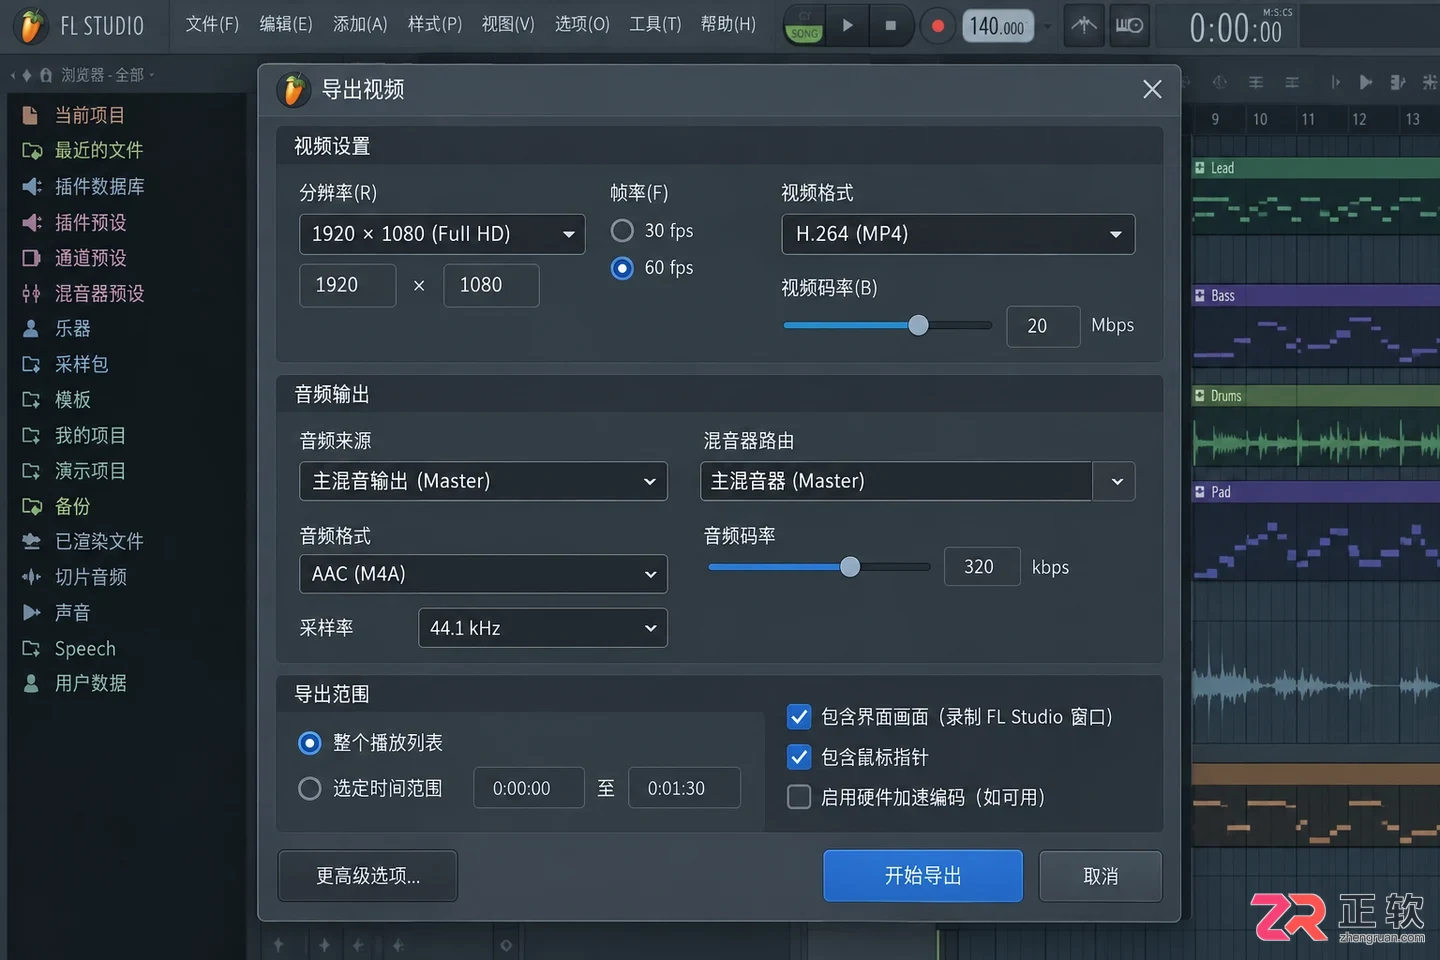The width and height of the screenshot is (1440, 960).
Task: Enable 启用硬件加速编码 checkbox
Action: pos(799,797)
